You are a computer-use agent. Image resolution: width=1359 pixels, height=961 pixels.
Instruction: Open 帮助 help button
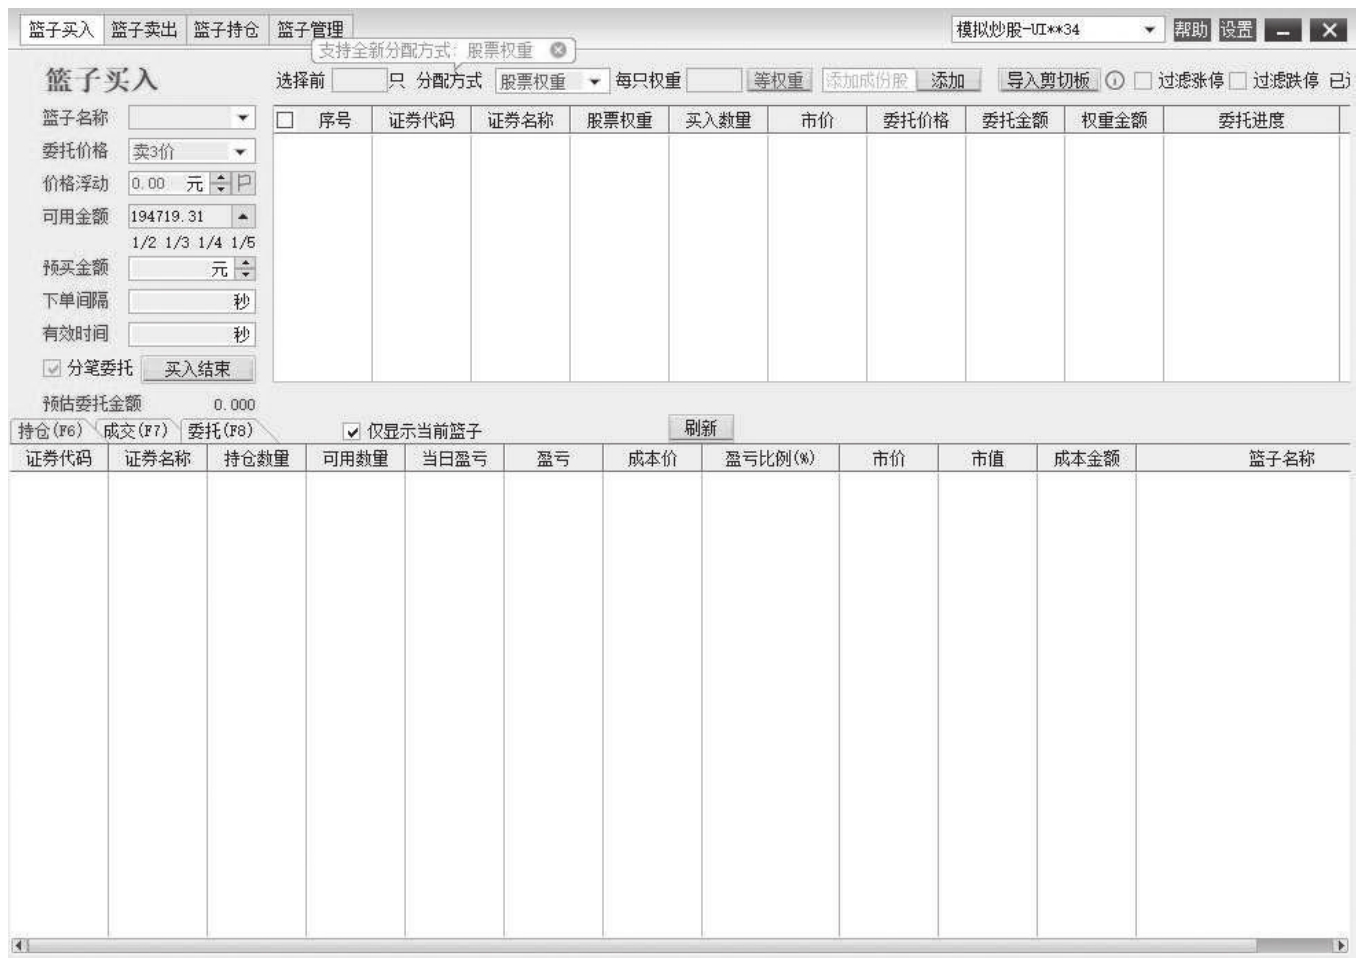(1191, 29)
